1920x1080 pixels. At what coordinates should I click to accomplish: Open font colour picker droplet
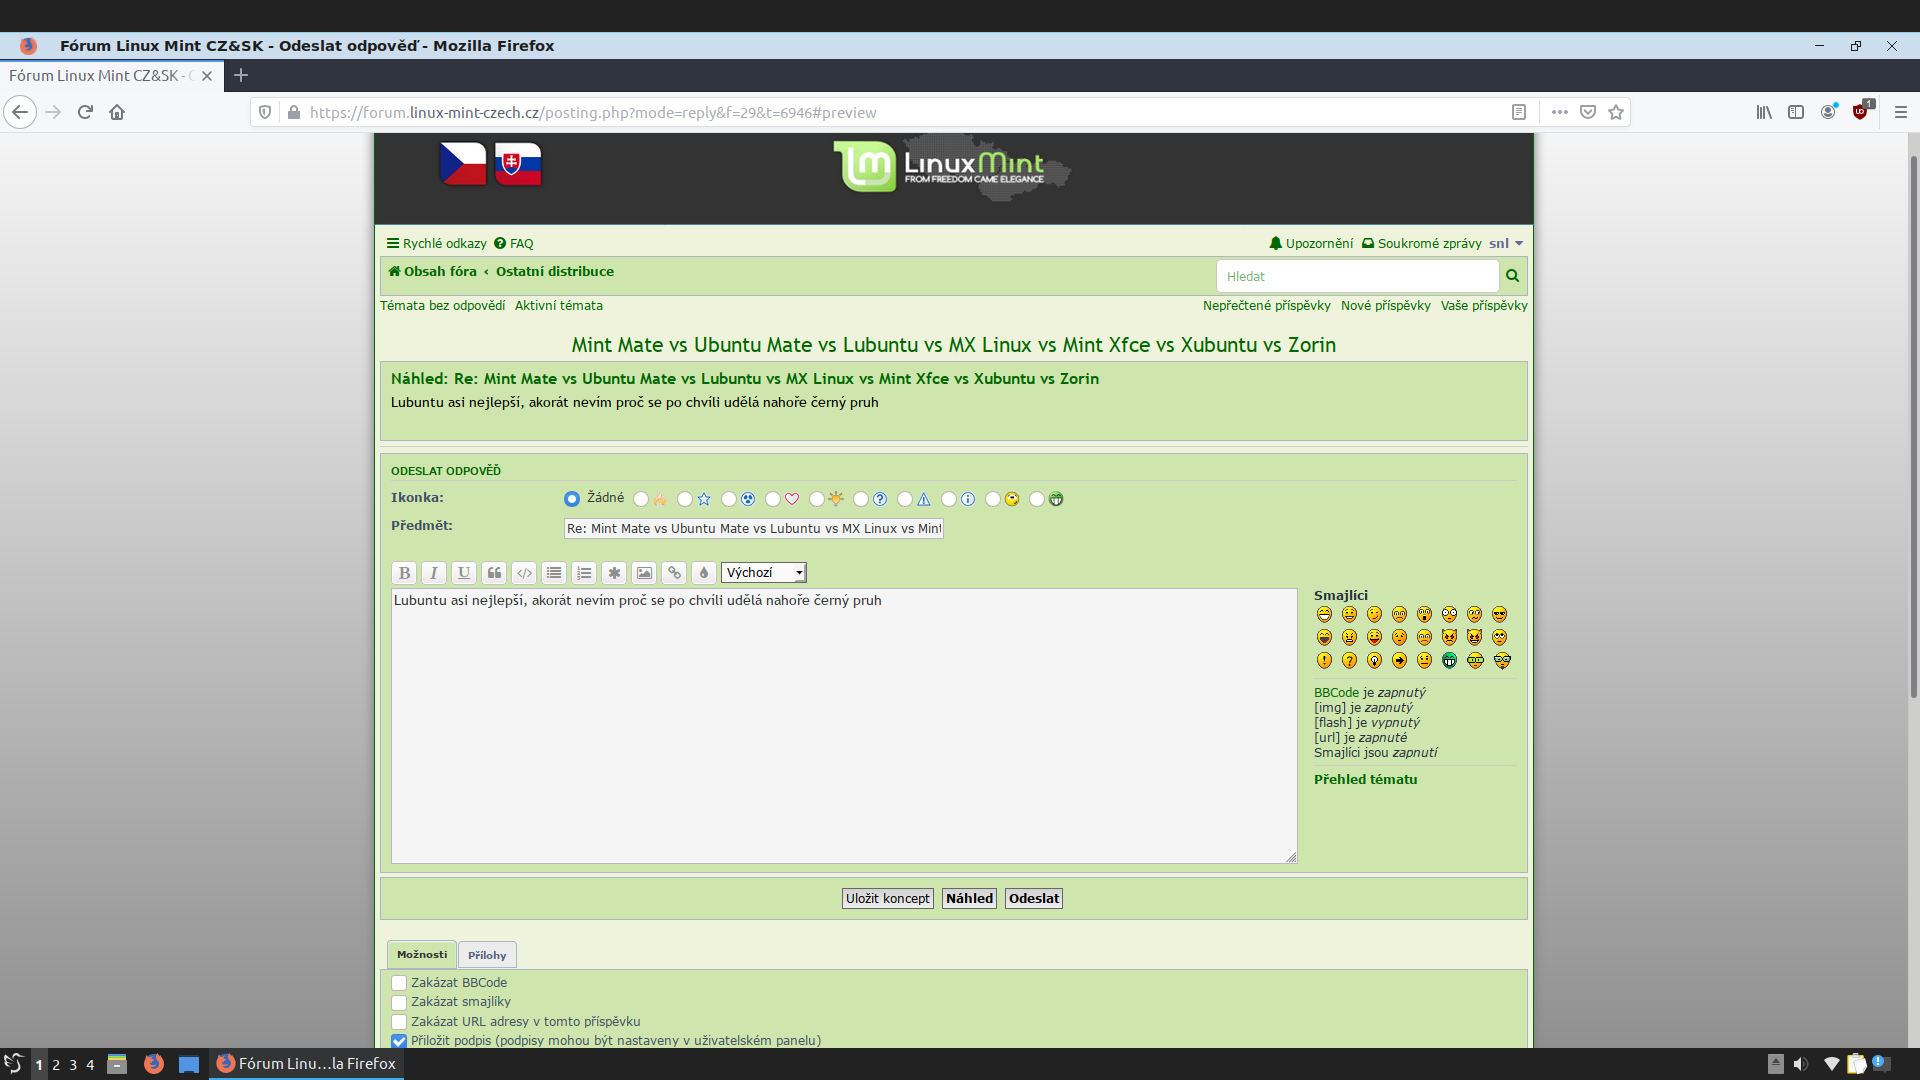[704, 573]
